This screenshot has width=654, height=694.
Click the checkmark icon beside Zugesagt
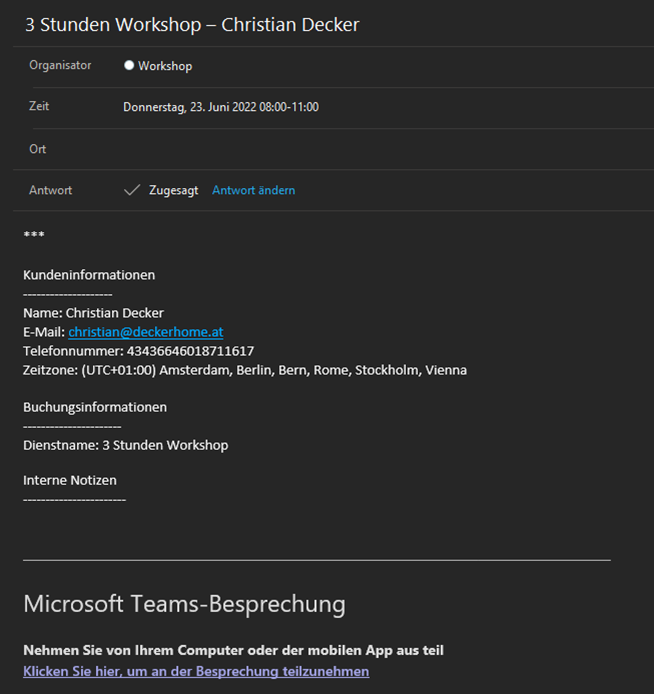pos(132,190)
